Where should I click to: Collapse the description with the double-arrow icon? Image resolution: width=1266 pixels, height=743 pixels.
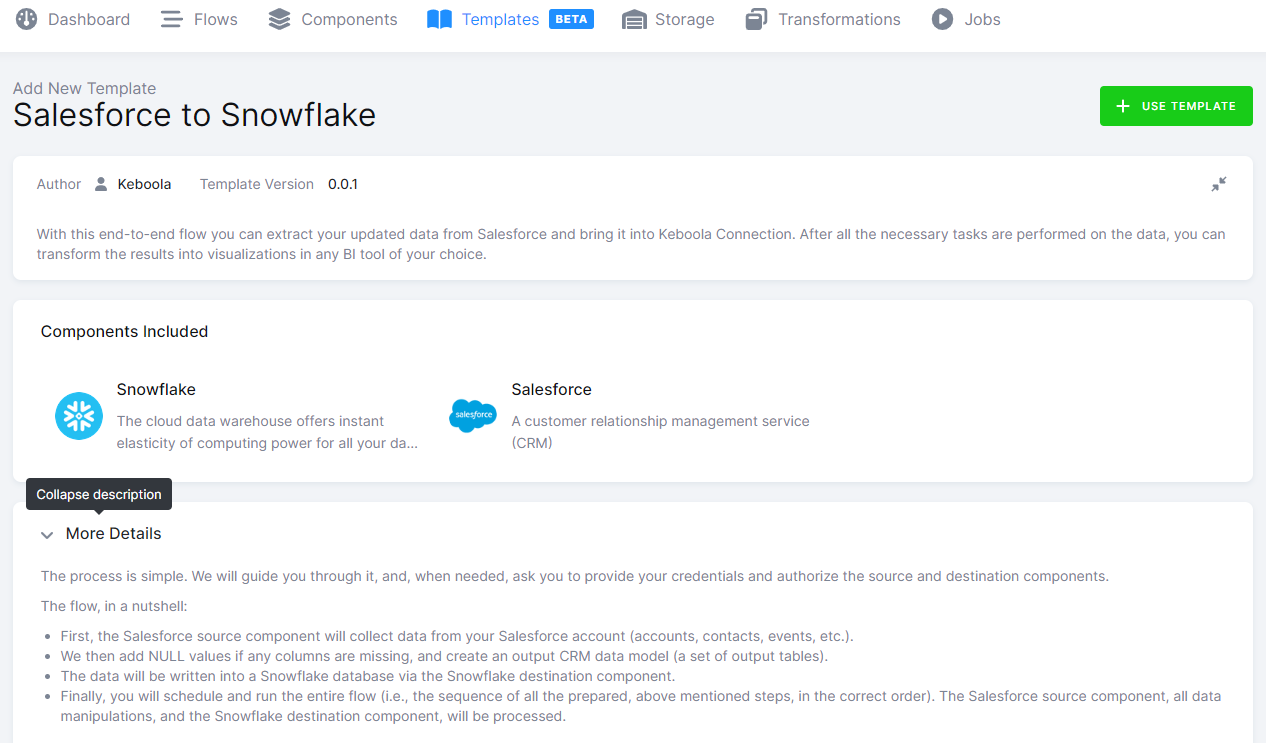pos(1219,184)
